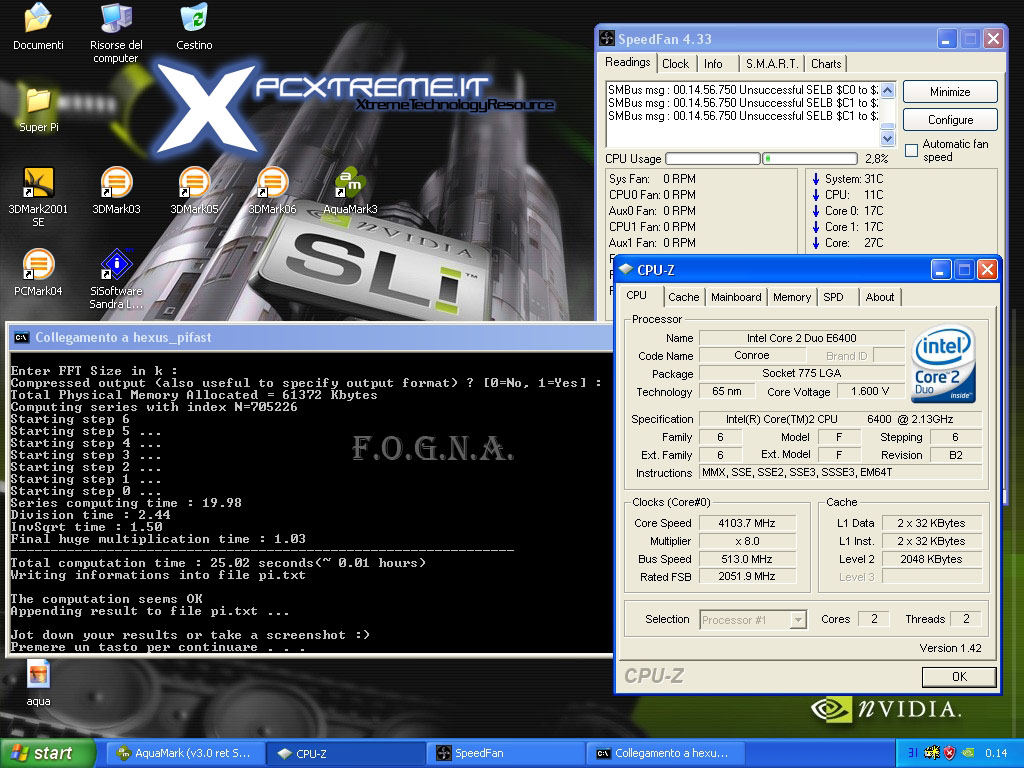Image resolution: width=1024 pixels, height=768 pixels.
Task: Click the Bus Speed 513.0 MHz value
Action: (x=747, y=559)
